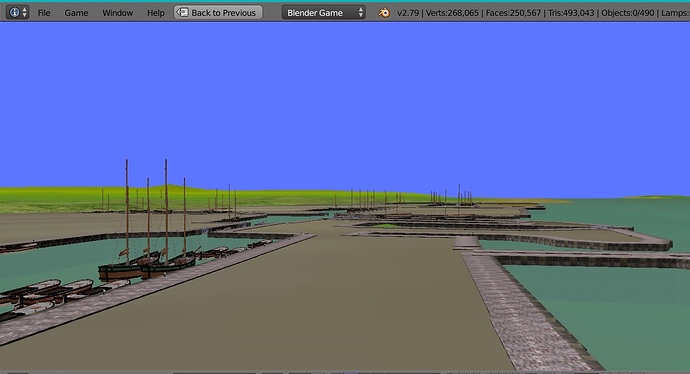This screenshot has height=374, width=690.
Task: Click the Info editor type icon
Action: point(14,12)
